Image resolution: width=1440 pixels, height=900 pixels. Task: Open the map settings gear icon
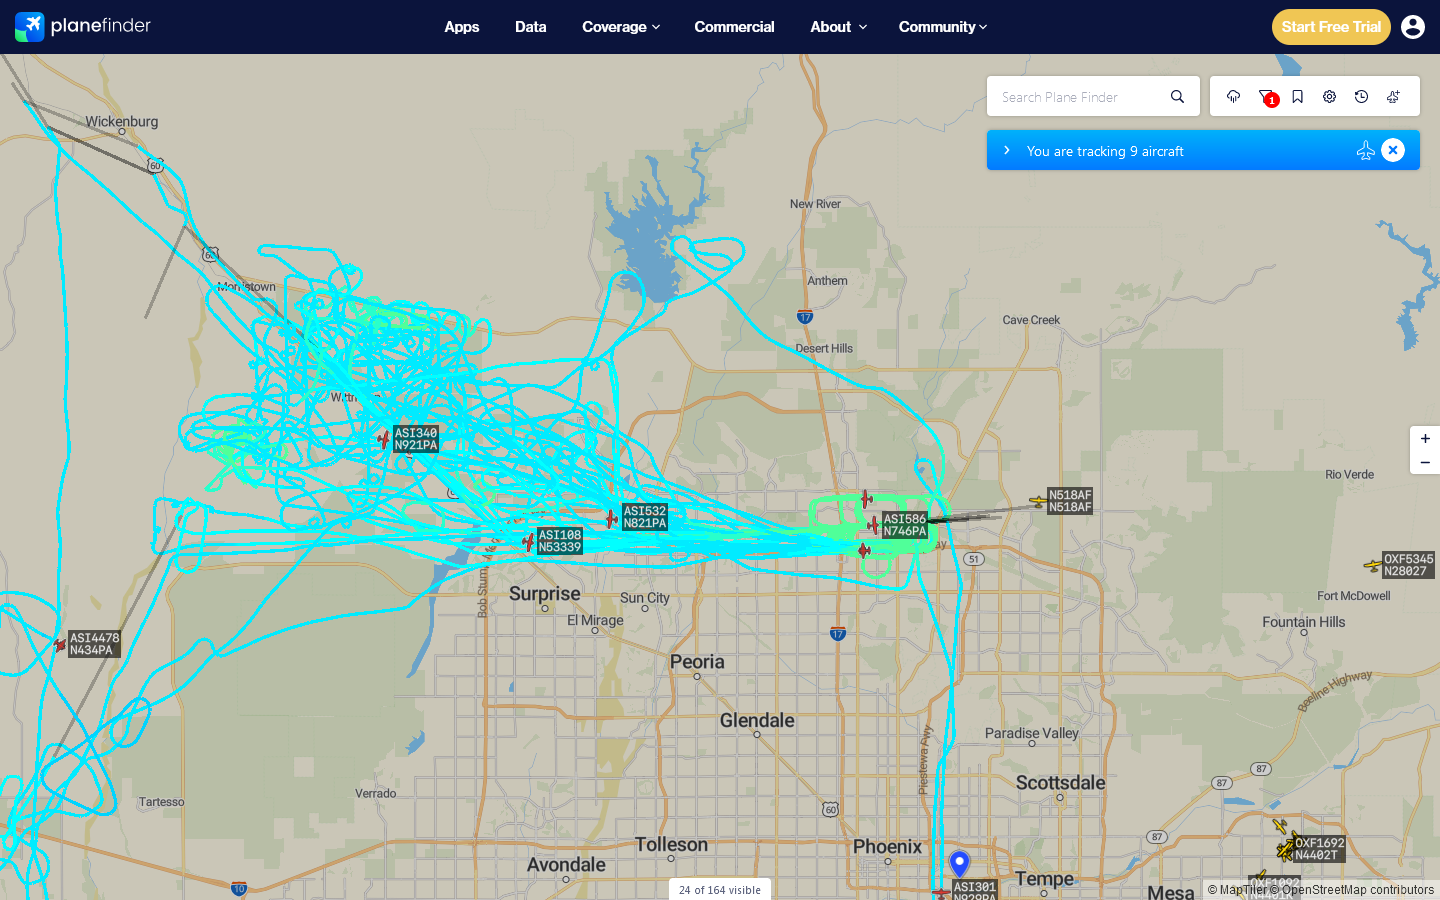click(1329, 97)
